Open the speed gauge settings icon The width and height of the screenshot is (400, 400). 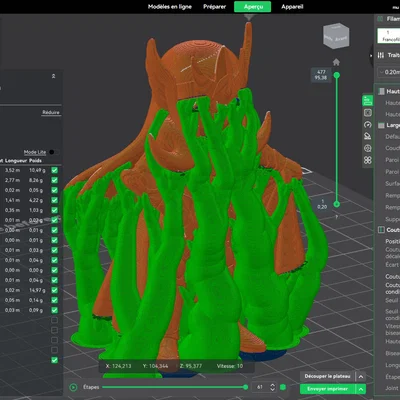[368, 124]
